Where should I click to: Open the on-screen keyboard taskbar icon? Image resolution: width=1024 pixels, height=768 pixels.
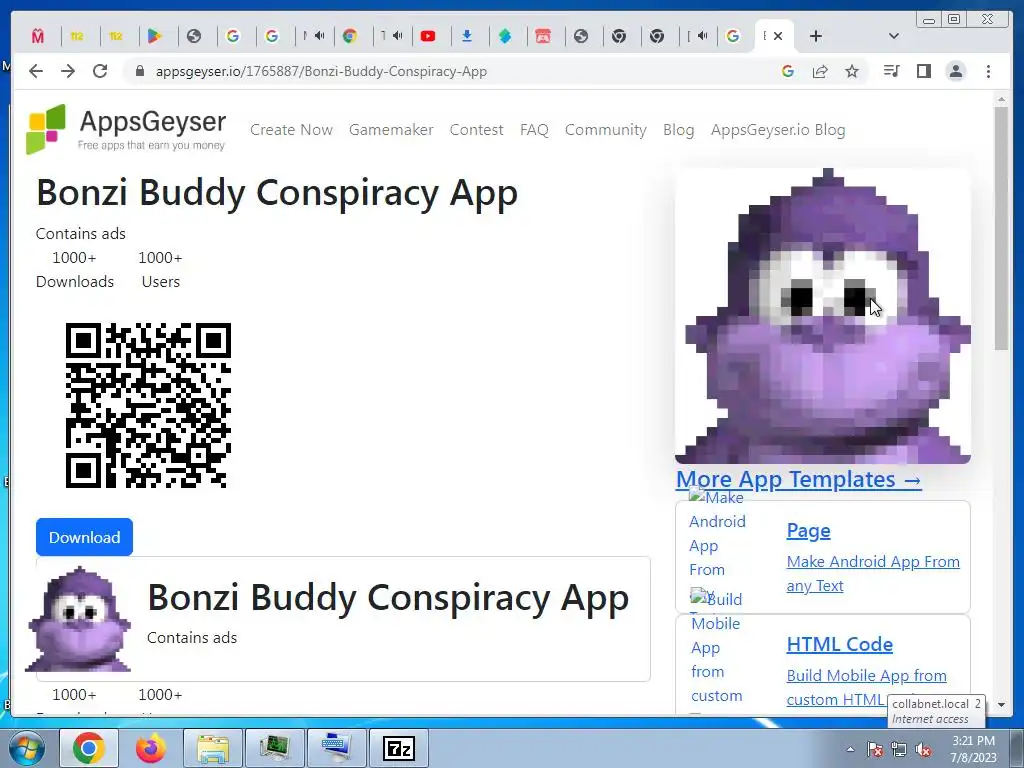pyautogui.click(x=337, y=748)
